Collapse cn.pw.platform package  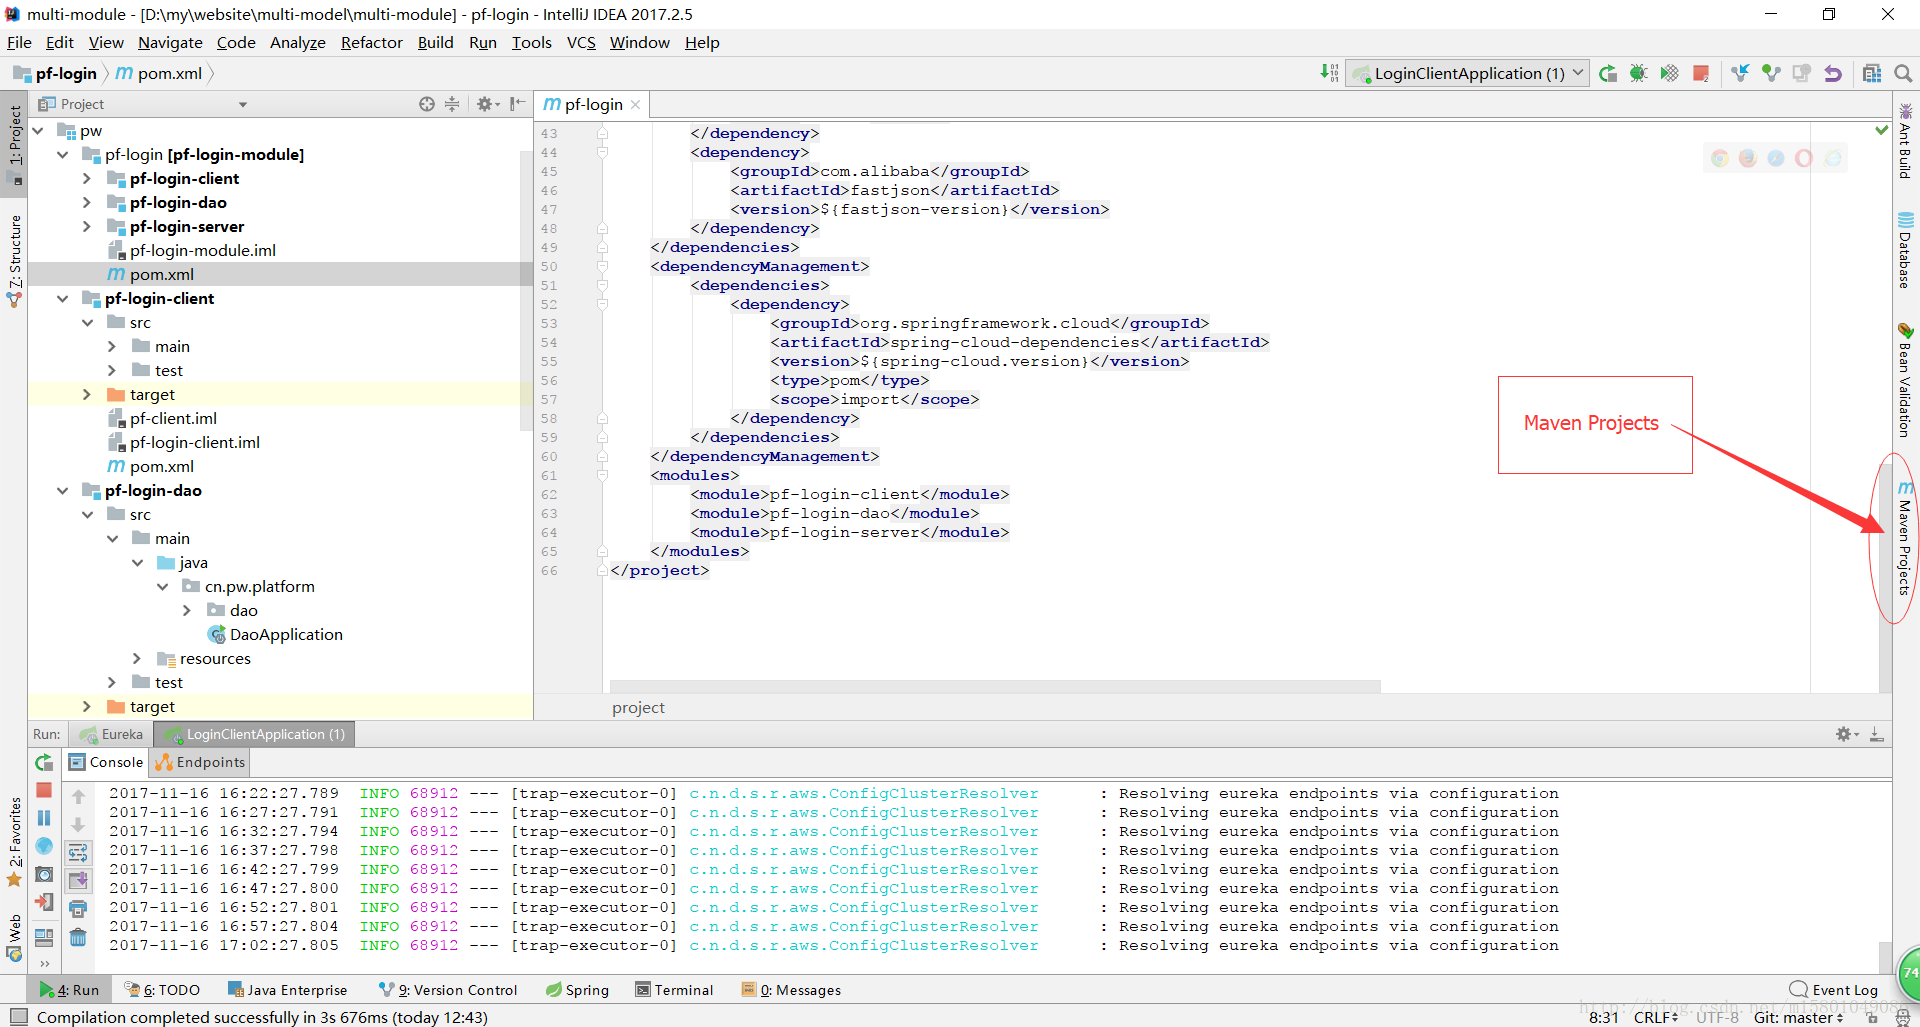click(162, 586)
